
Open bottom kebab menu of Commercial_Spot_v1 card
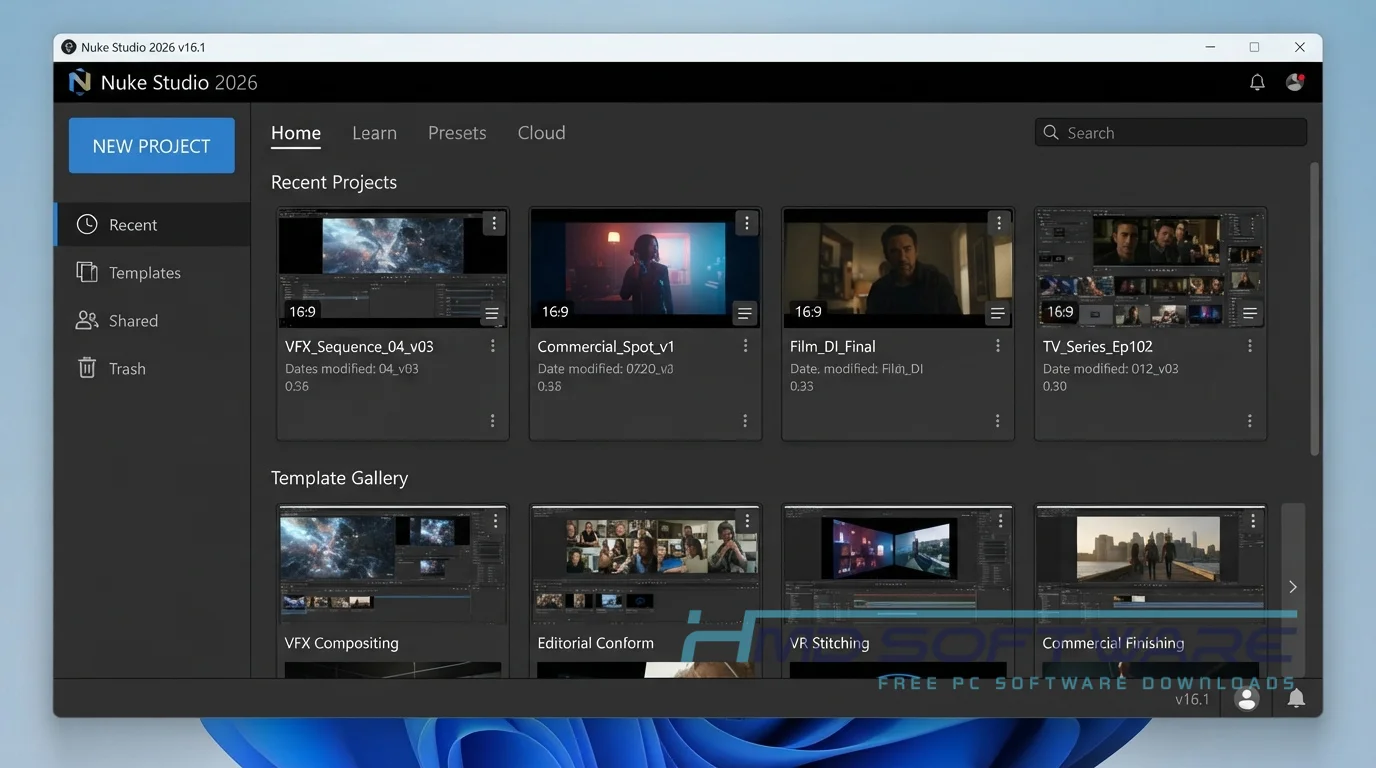coord(745,421)
